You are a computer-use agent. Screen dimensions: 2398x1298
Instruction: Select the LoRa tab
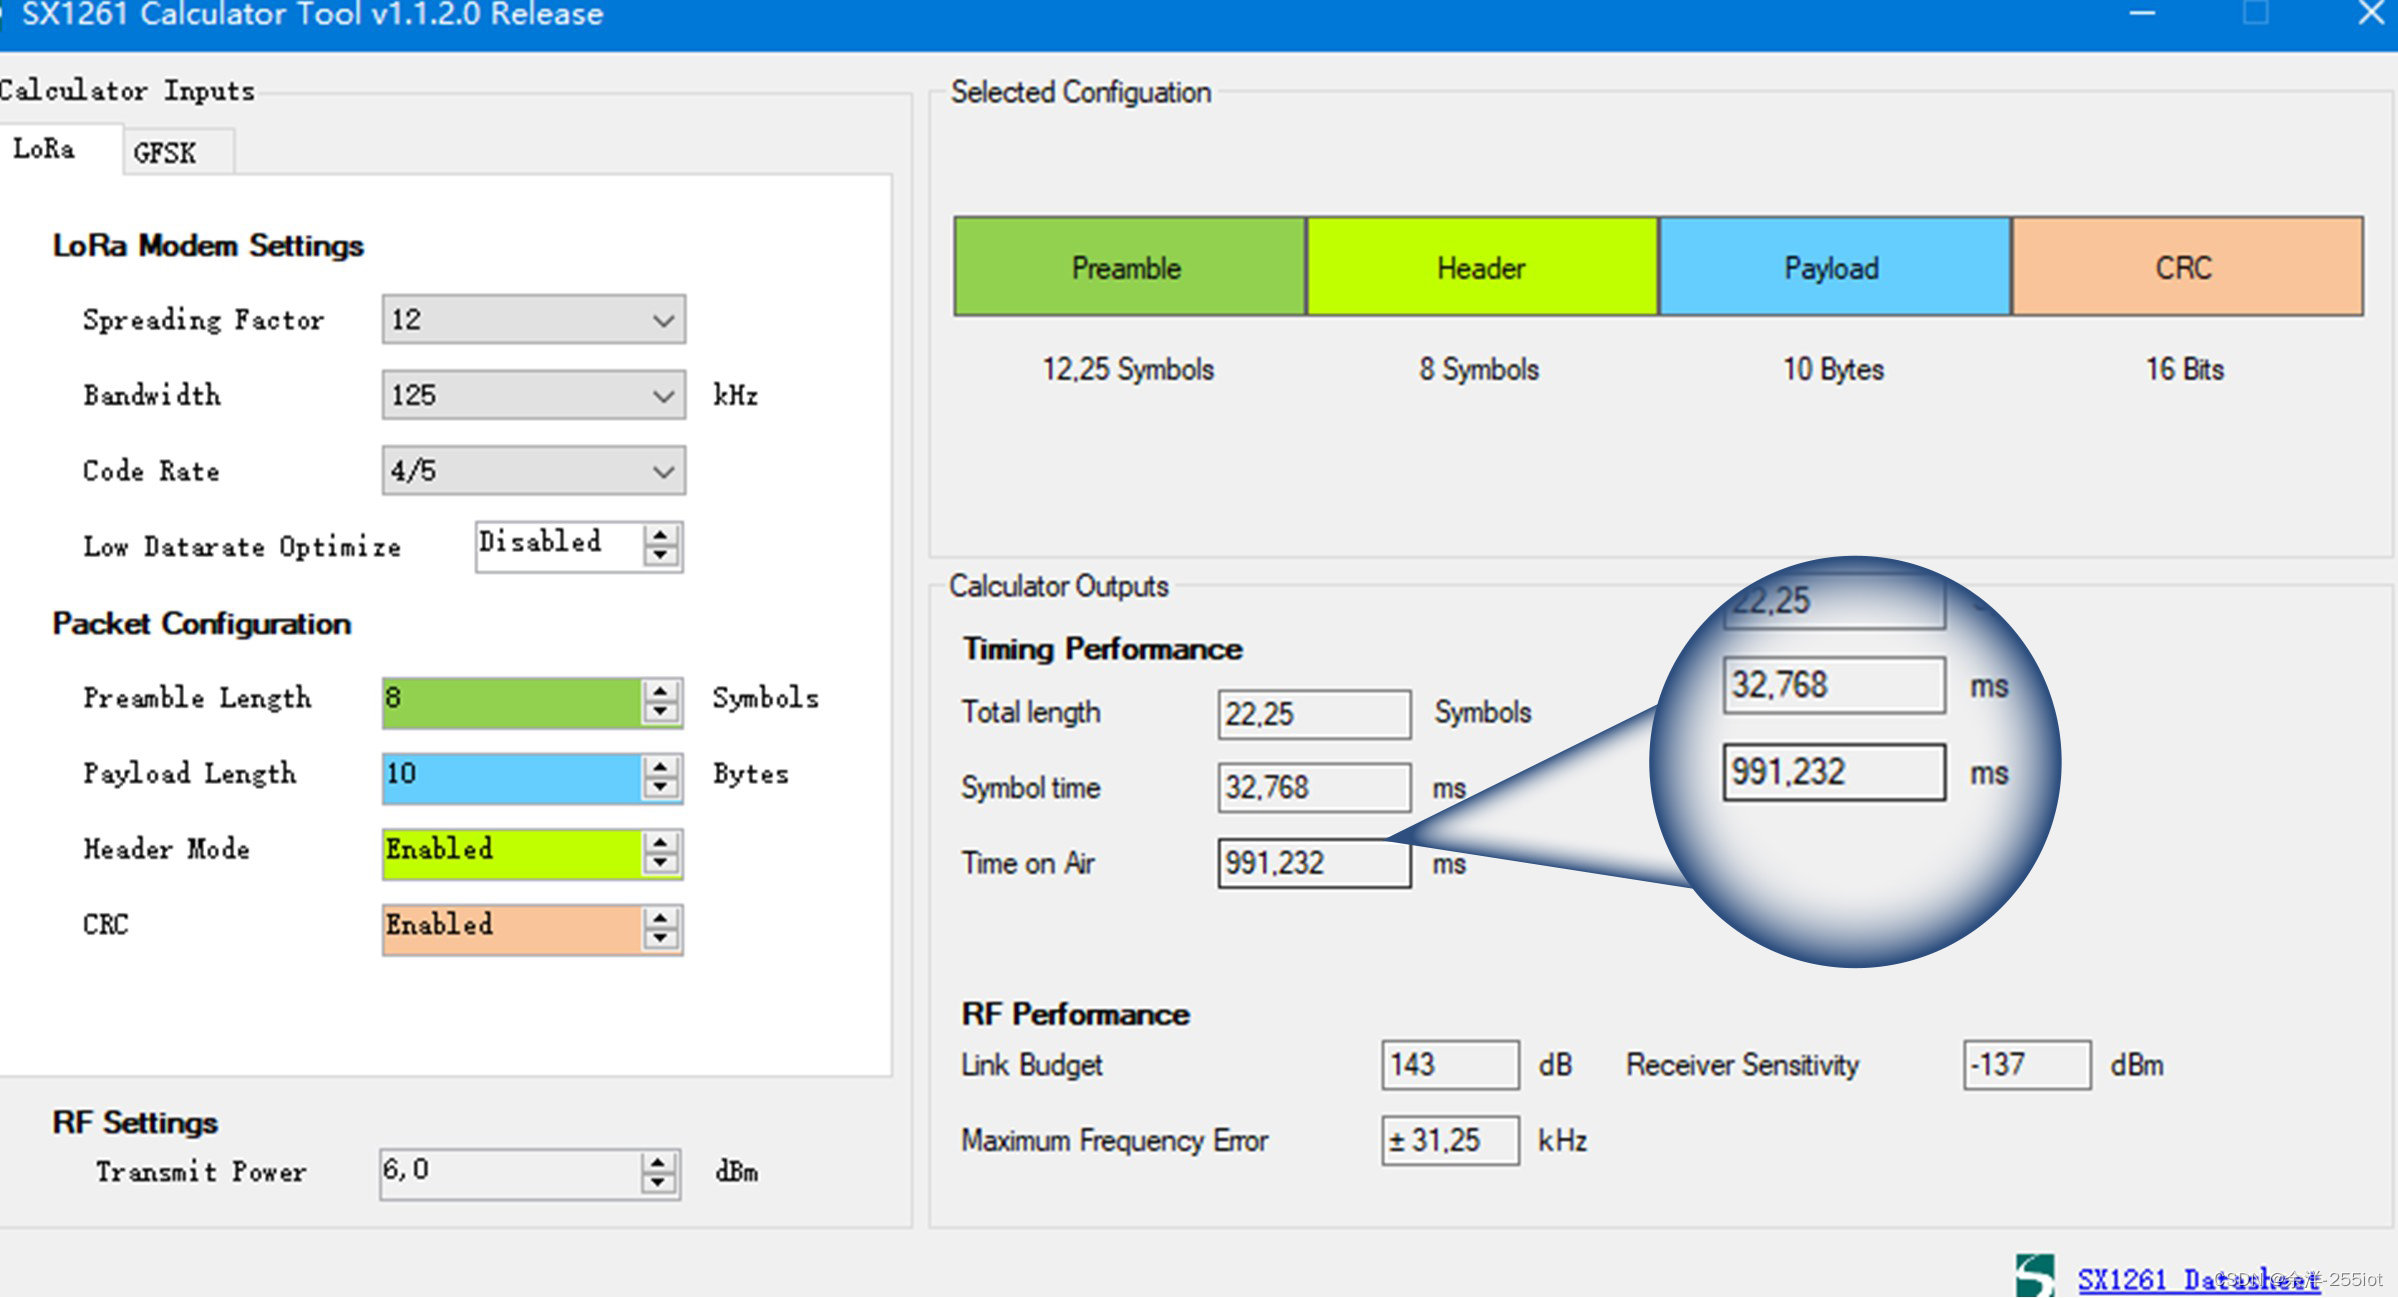pyautogui.click(x=45, y=149)
